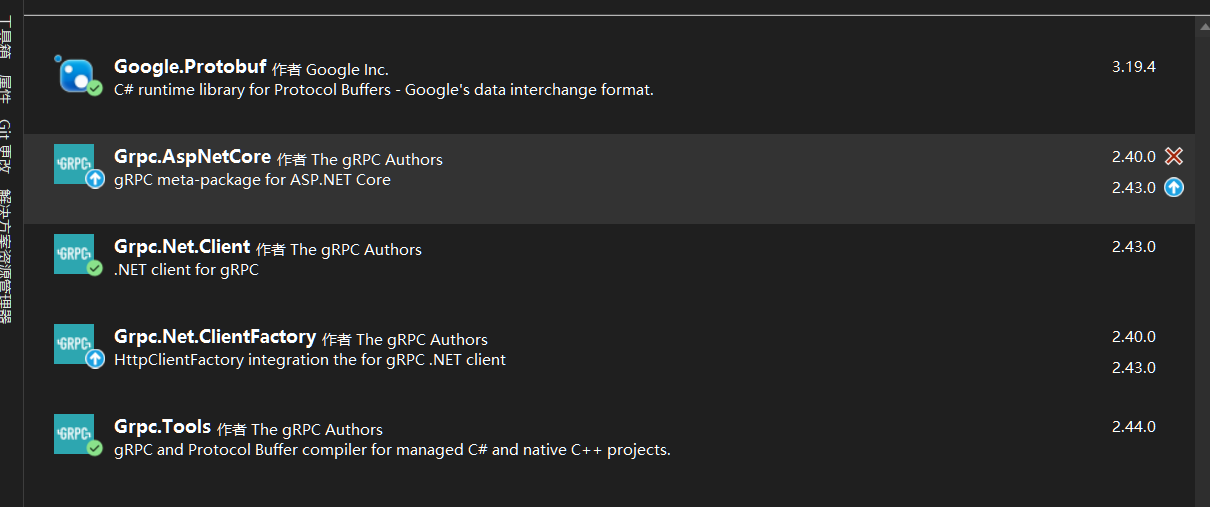Click the Grpc.Net.Client package icon
The height and width of the screenshot is (507, 1210).
point(74,254)
